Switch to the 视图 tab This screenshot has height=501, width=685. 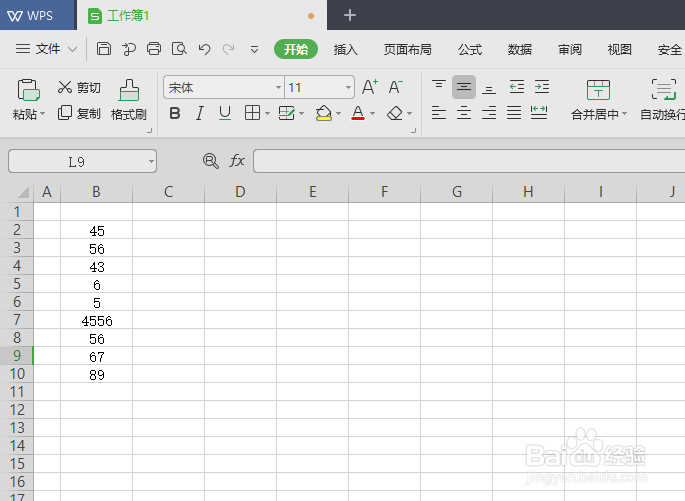tap(619, 49)
